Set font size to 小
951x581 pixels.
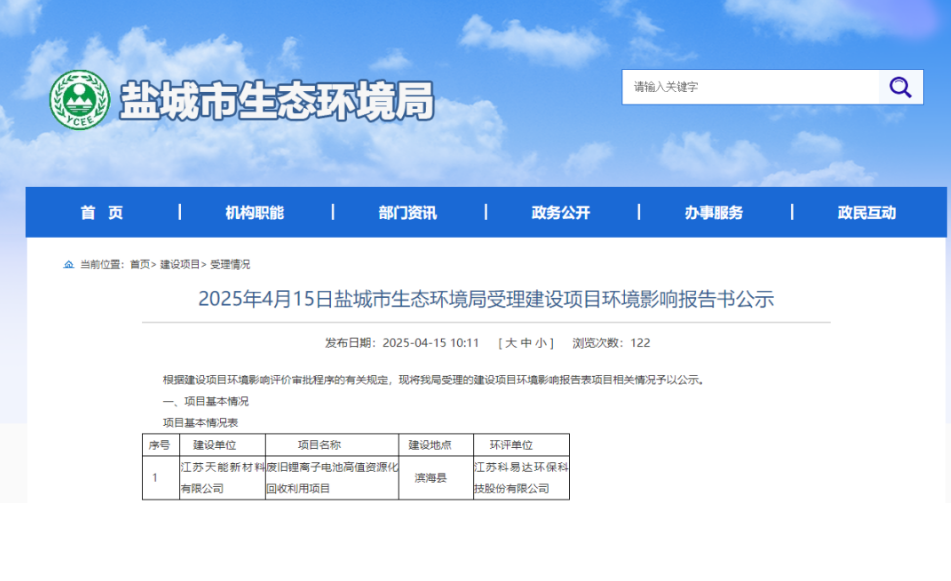540,343
